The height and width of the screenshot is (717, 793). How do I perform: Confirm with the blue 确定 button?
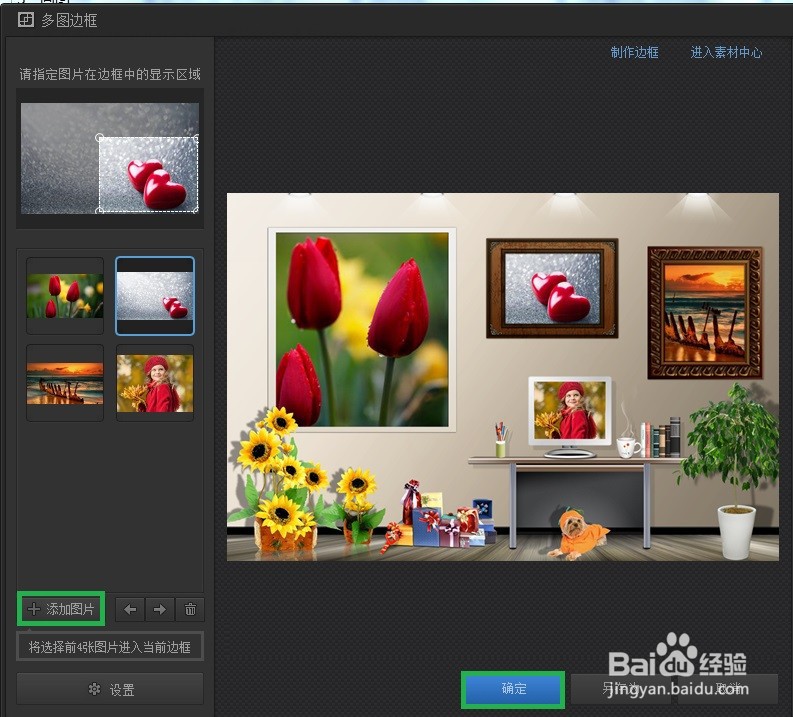tap(513, 689)
